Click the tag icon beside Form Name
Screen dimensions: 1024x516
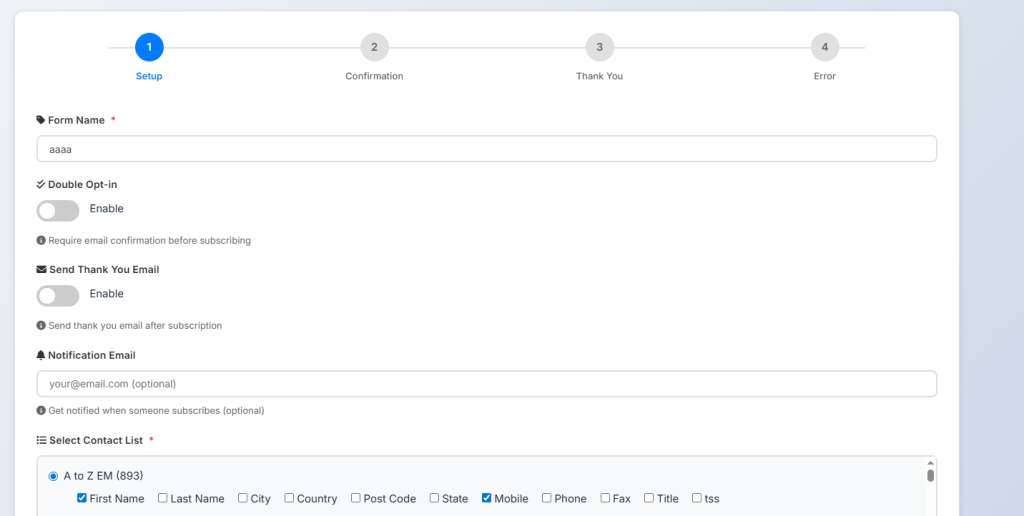[x=41, y=120]
